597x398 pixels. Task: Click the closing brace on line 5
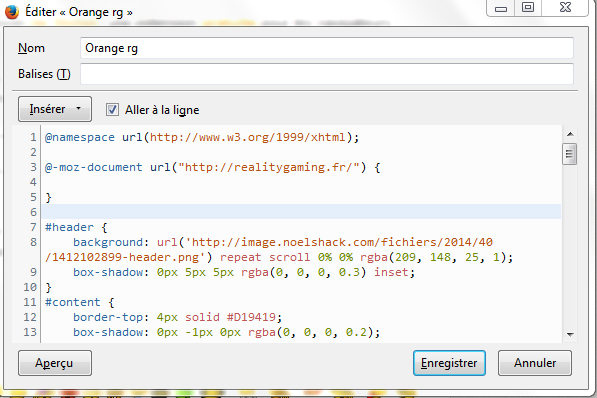click(48, 197)
